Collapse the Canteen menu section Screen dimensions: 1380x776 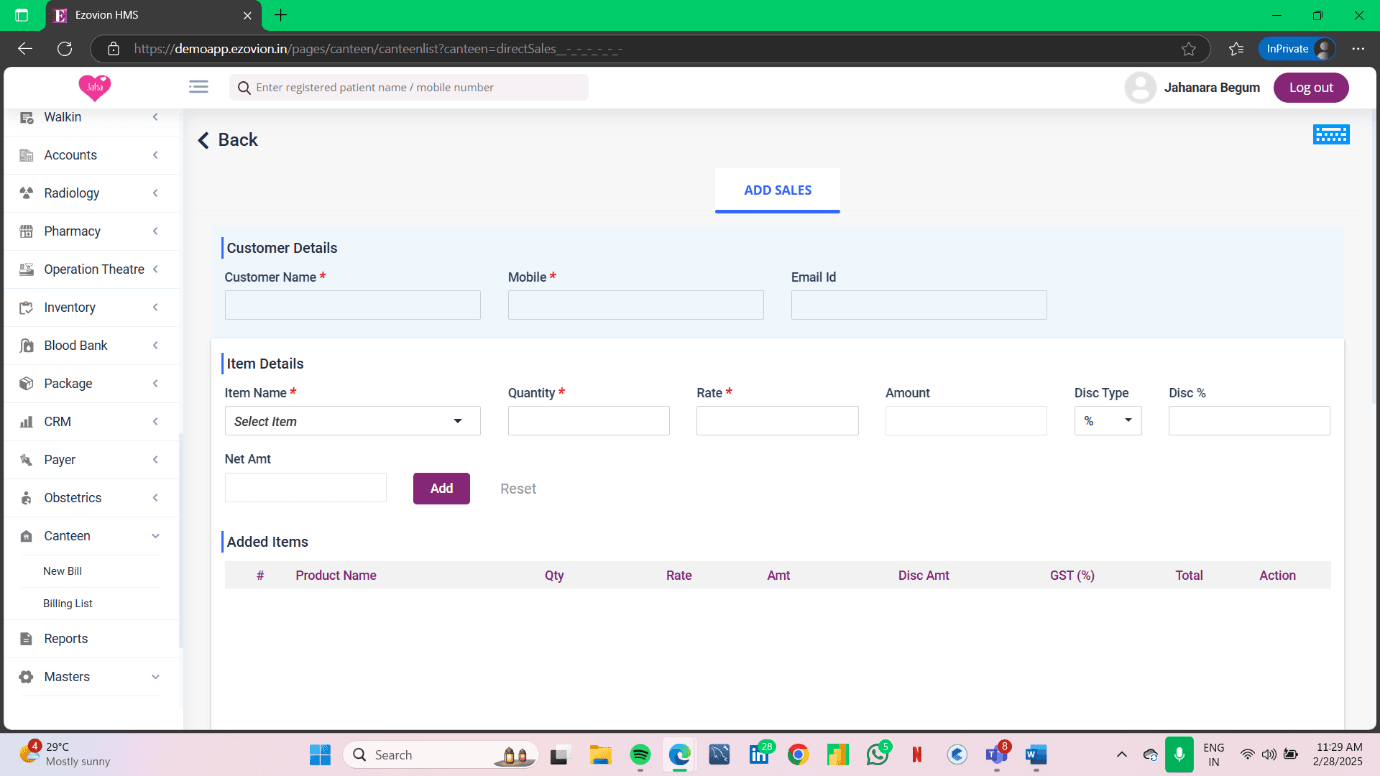155,536
